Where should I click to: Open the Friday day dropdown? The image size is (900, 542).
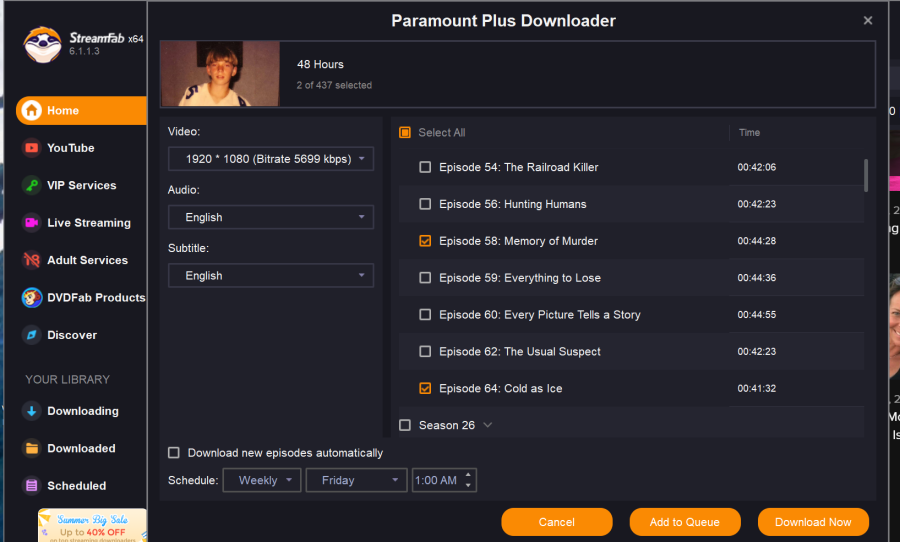tap(356, 481)
